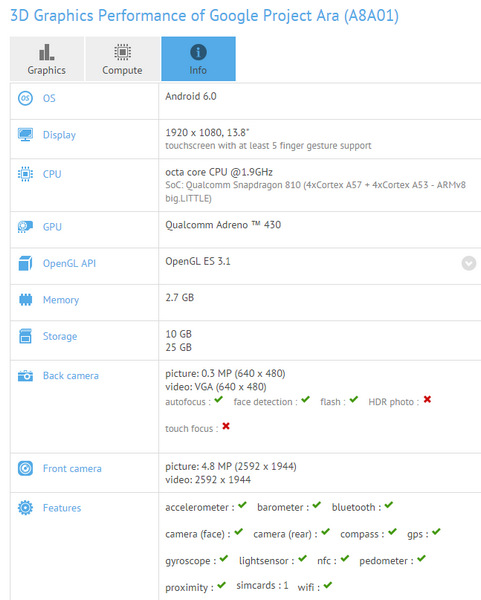Click the HDR photo red cross
481x600 pixels.
427,399
